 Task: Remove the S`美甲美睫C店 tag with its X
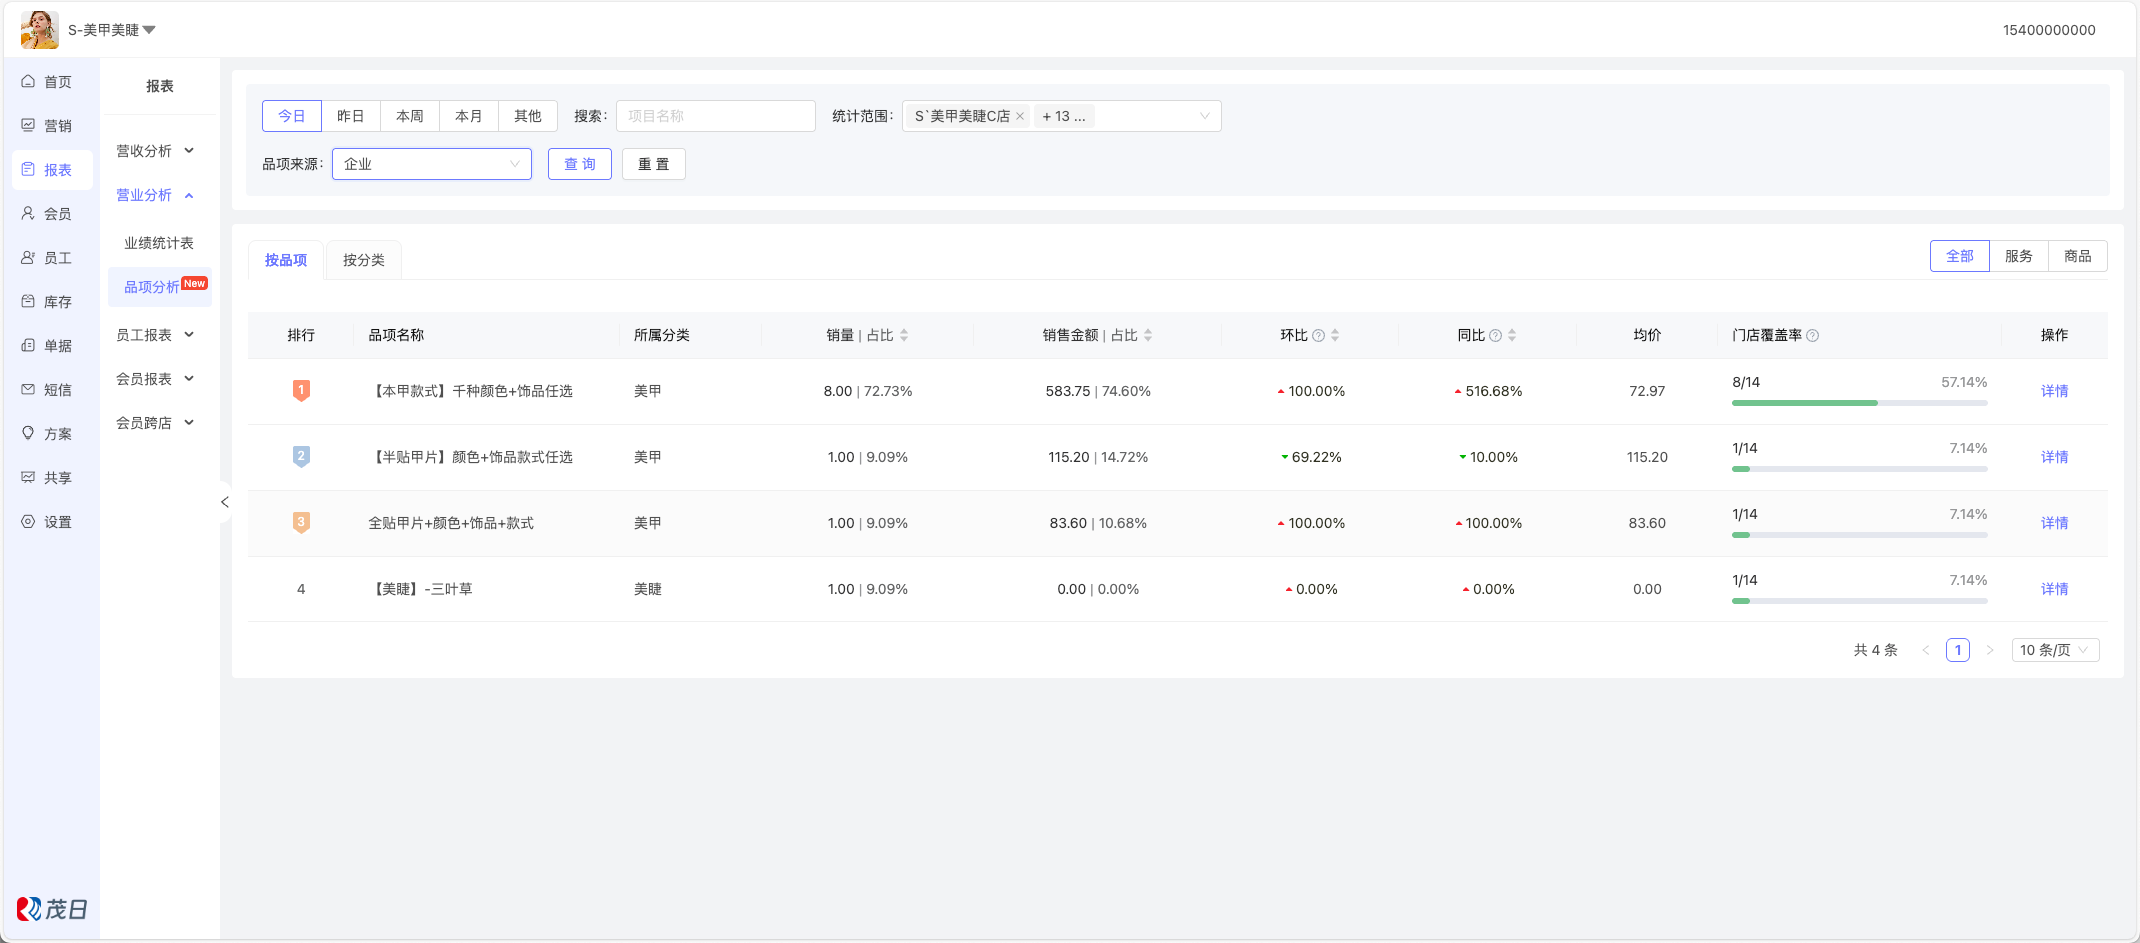coord(1020,117)
